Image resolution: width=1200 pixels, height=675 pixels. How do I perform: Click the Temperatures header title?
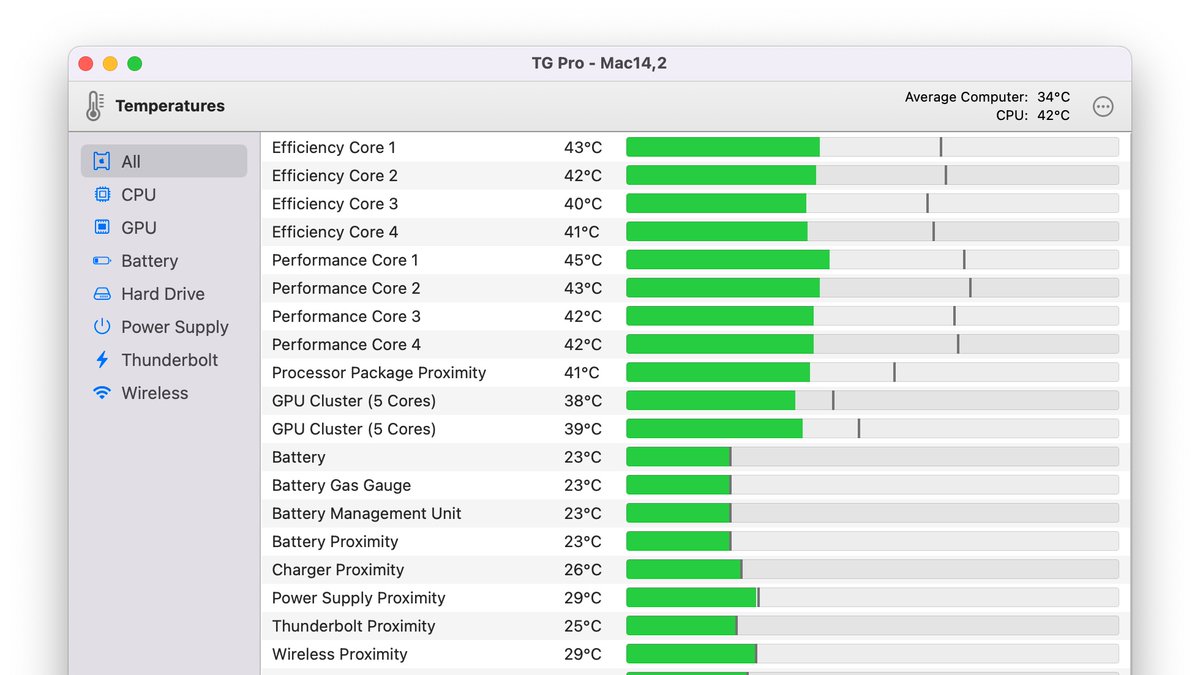[170, 106]
